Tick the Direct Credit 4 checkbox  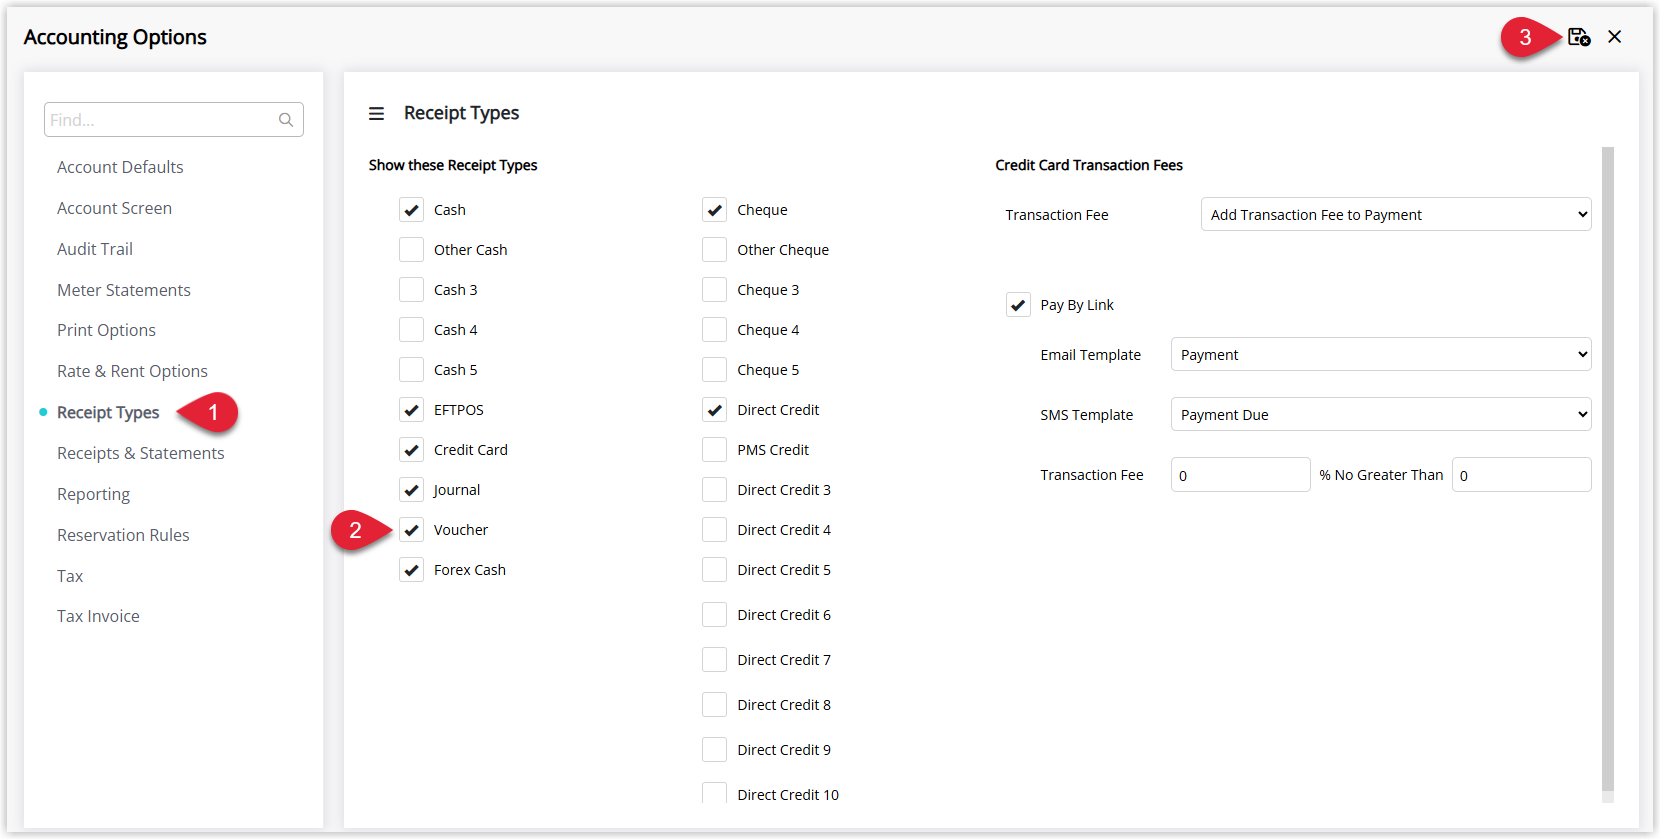(714, 530)
